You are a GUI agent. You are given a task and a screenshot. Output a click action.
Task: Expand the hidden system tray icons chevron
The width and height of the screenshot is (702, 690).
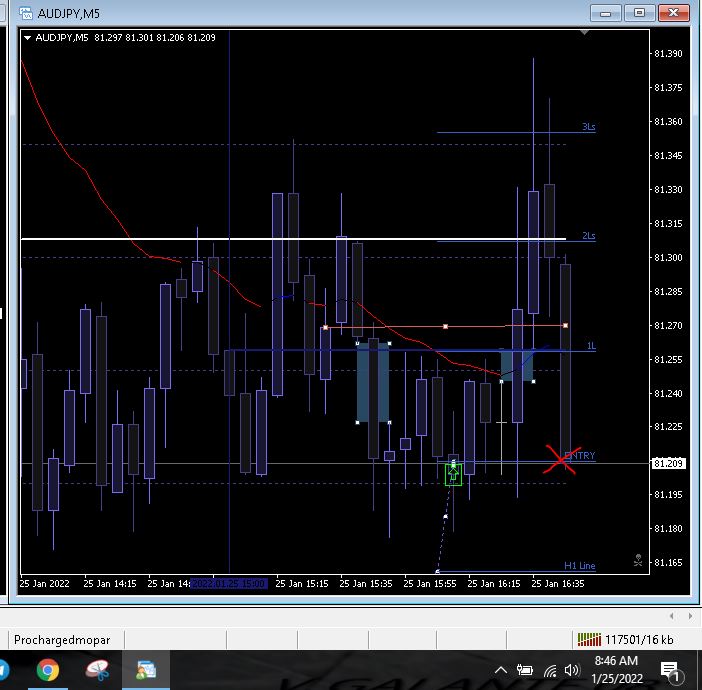tap(504, 669)
